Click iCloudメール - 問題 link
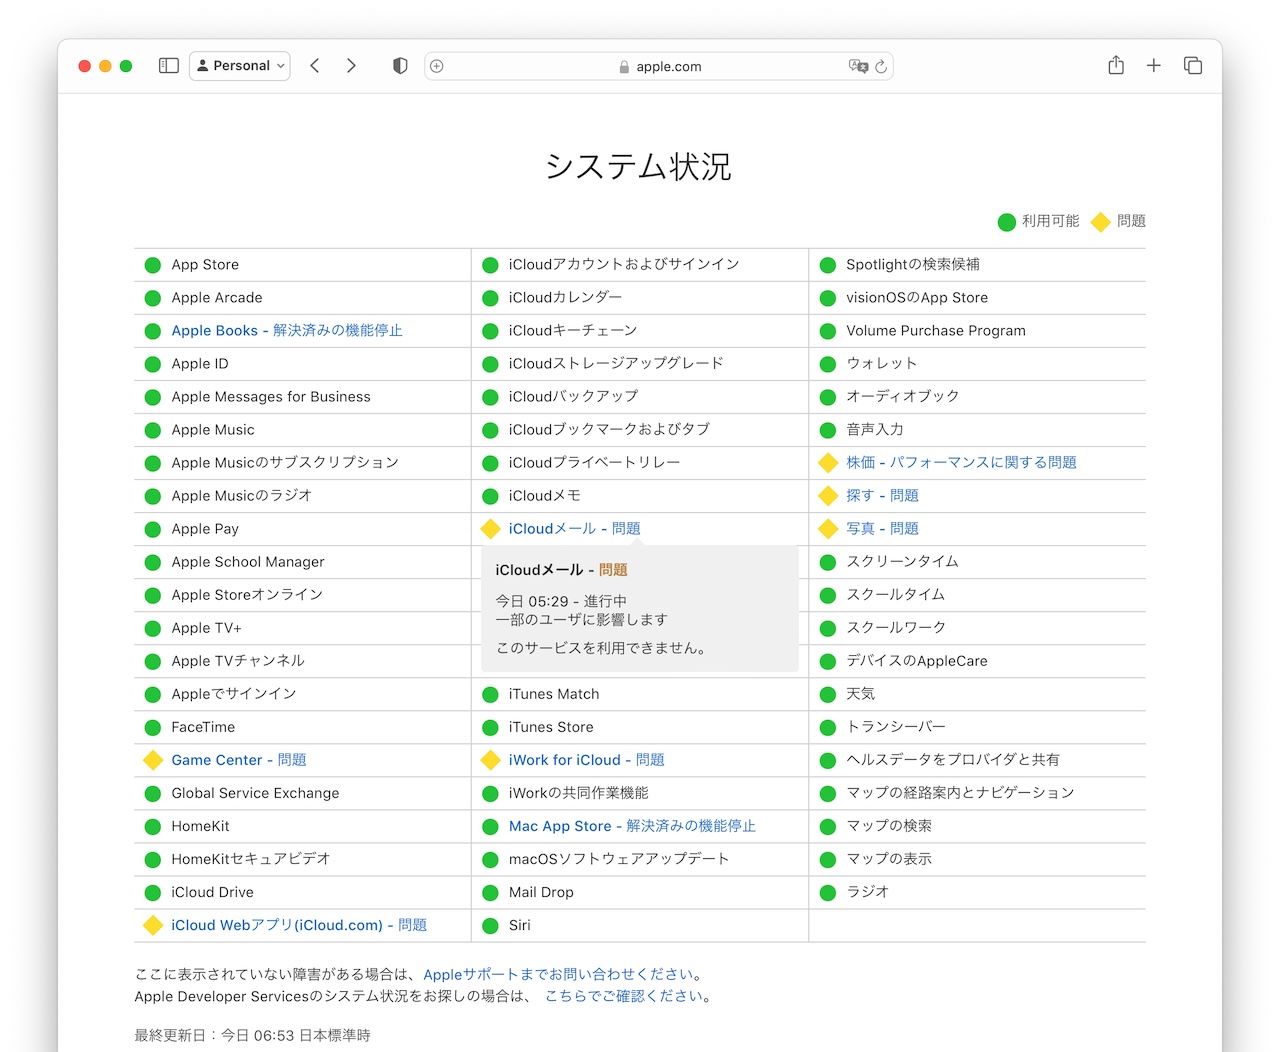 (574, 529)
